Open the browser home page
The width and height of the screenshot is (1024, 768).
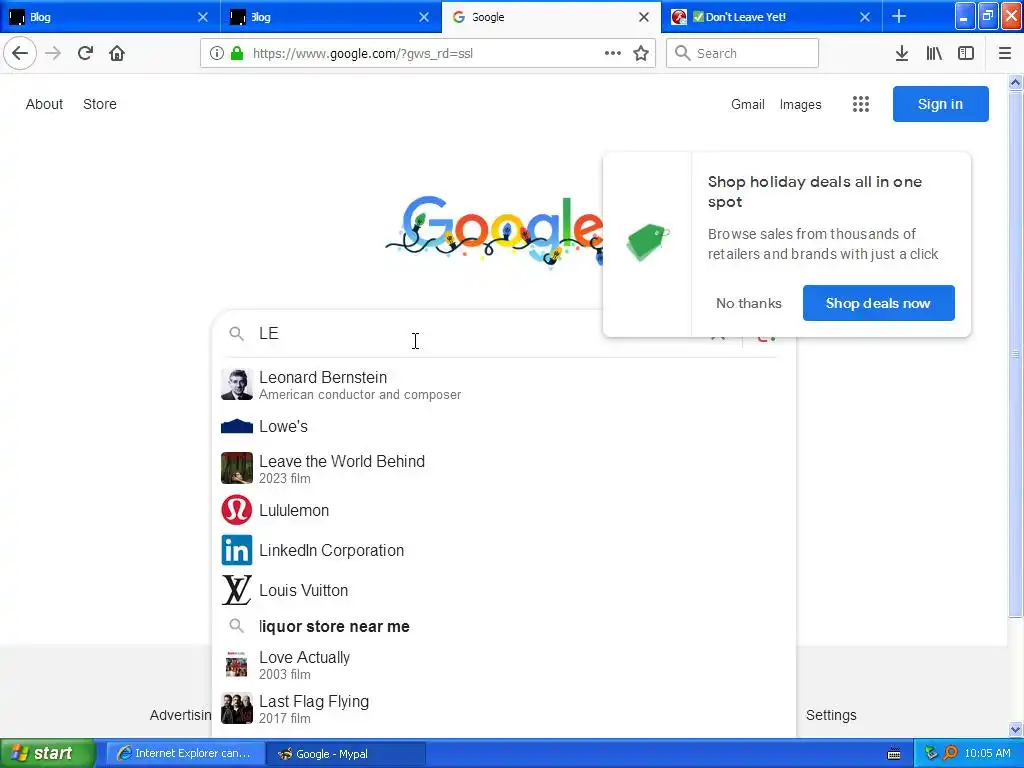(117, 53)
